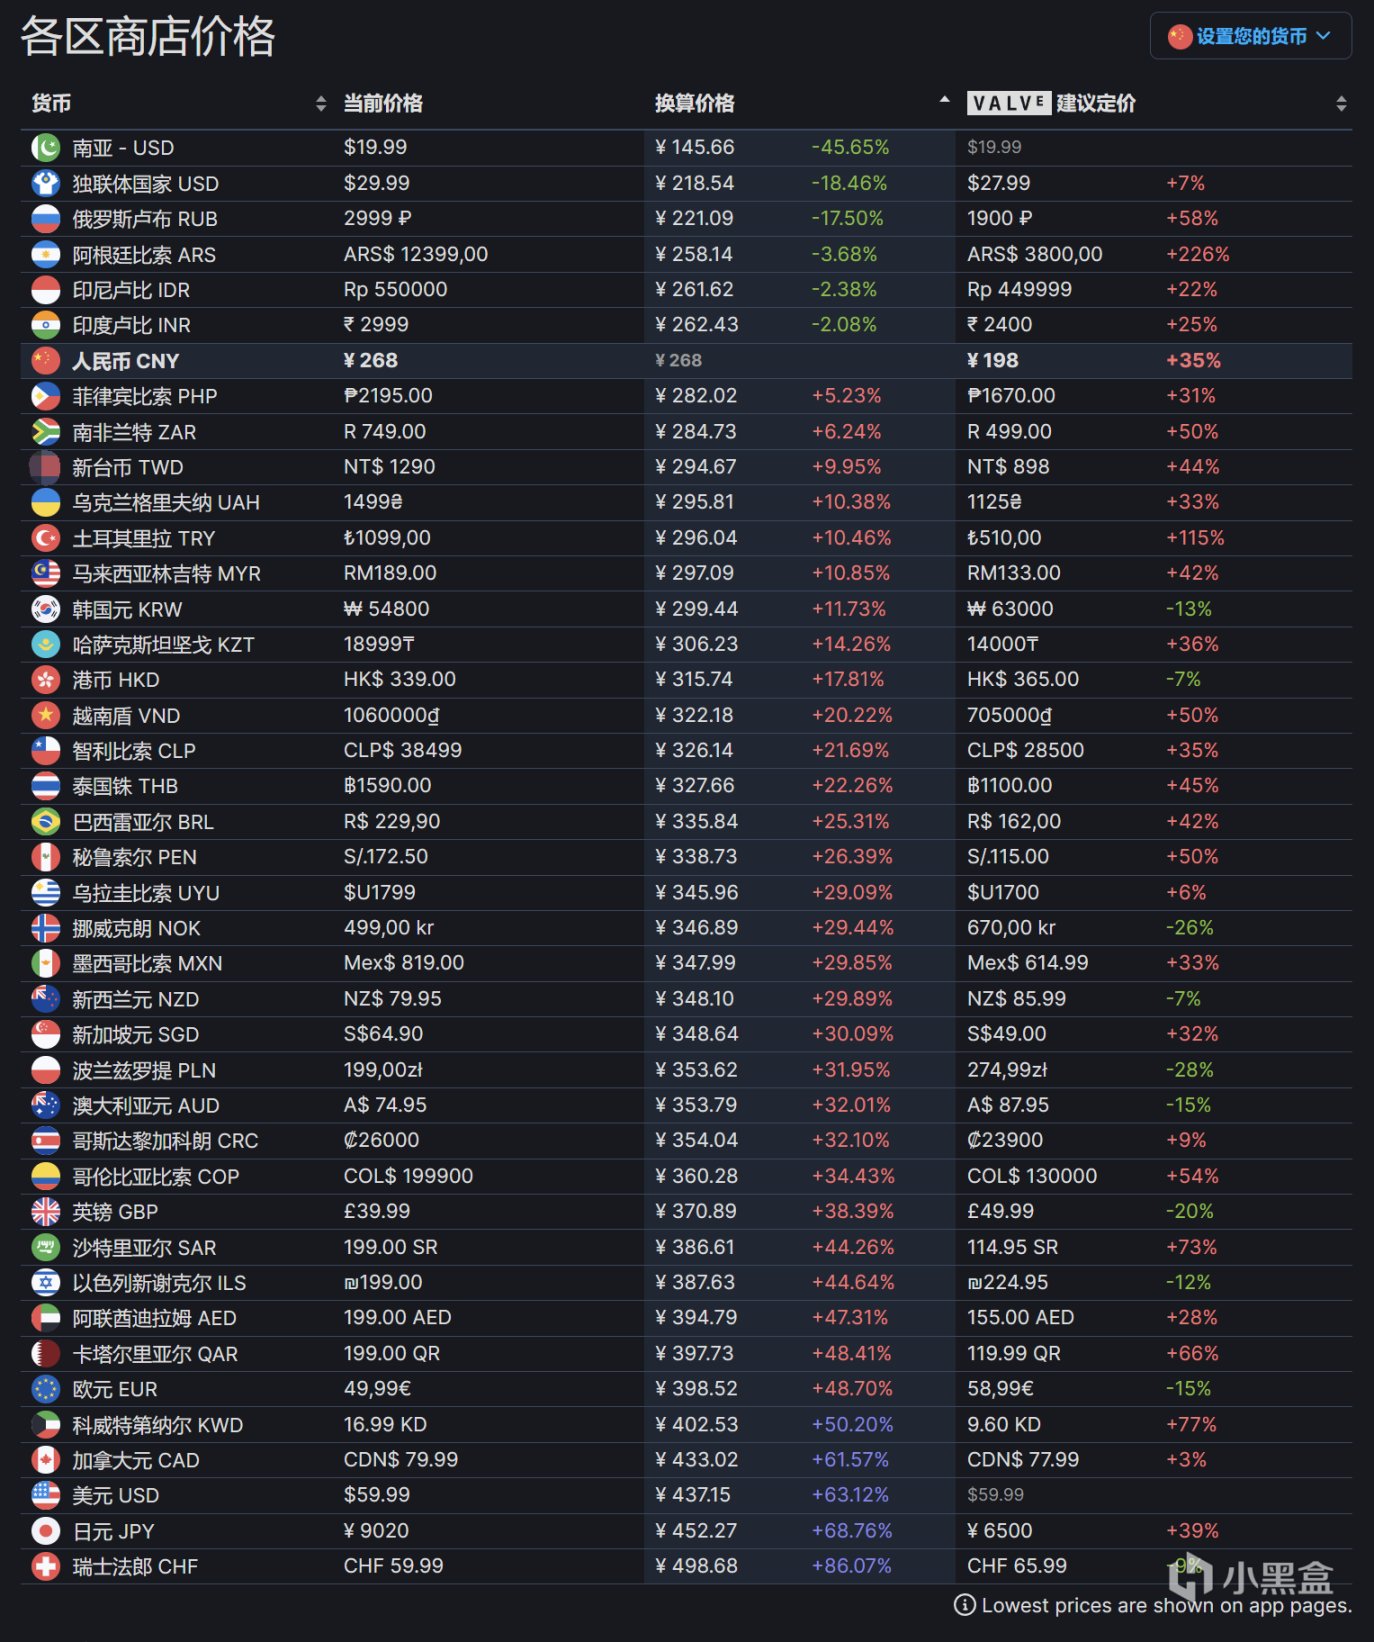1374x1642 pixels.
Task: Click the 换算价格 ascending sort arrow
Action: click(943, 100)
